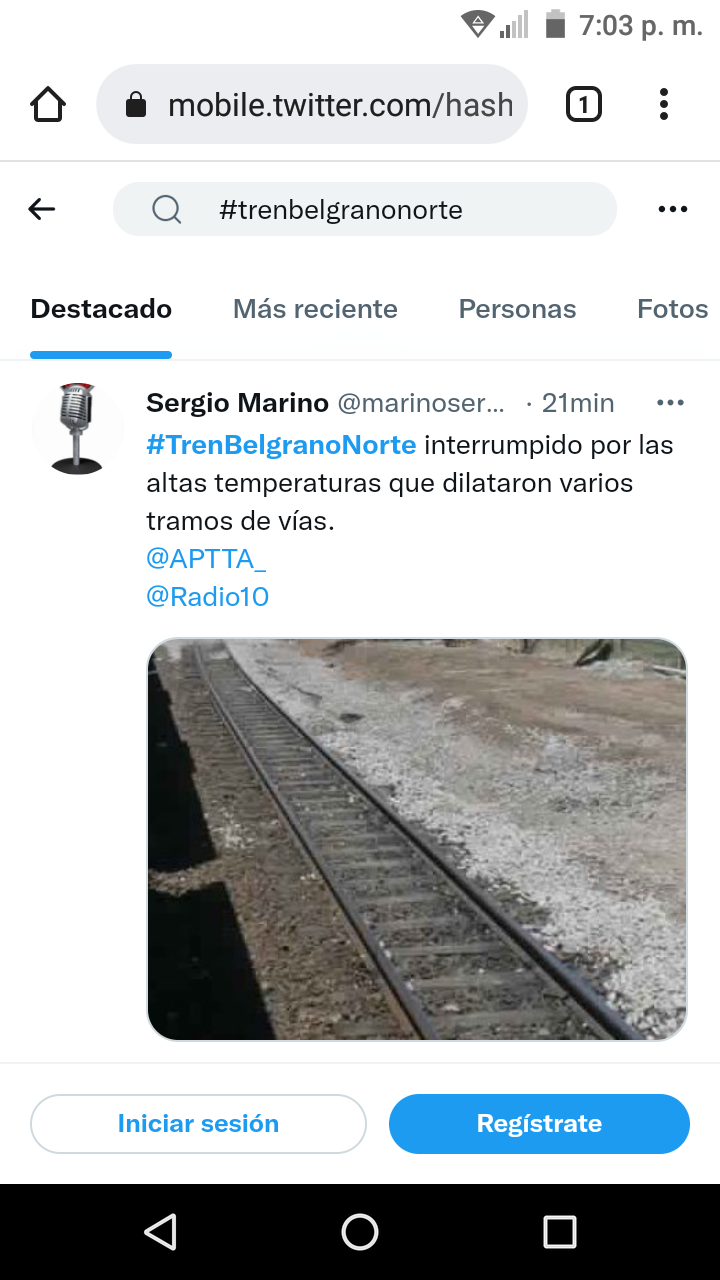Open Chrome's three-dot overflow menu
The width and height of the screenshot is (720, 1280).
[664, 104]
